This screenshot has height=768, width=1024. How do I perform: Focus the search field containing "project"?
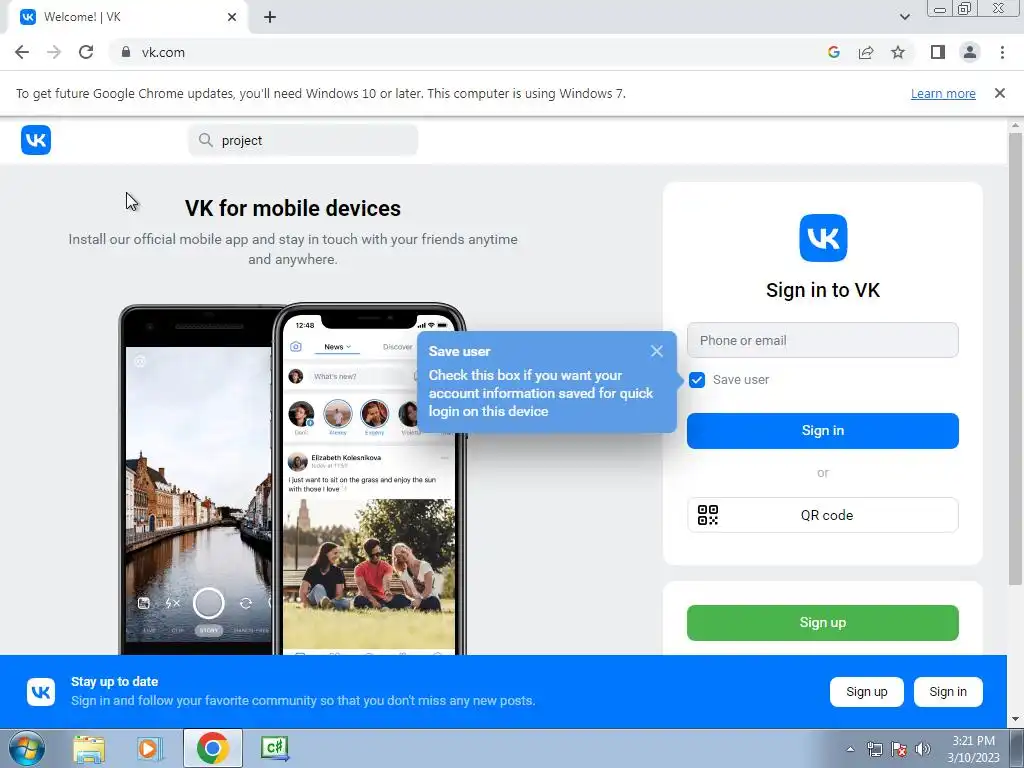pyautogui.click(x=303, y=140)
